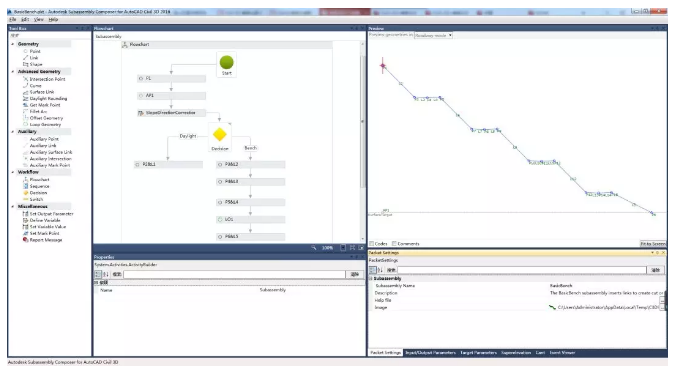Click the flowchart zoom magnifier icon
677x376 pixels.
[314, 248]
